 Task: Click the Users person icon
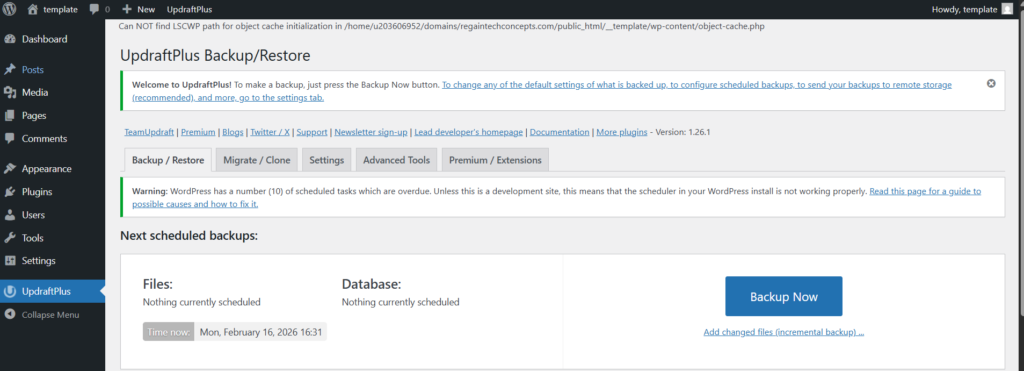[10, 215]
